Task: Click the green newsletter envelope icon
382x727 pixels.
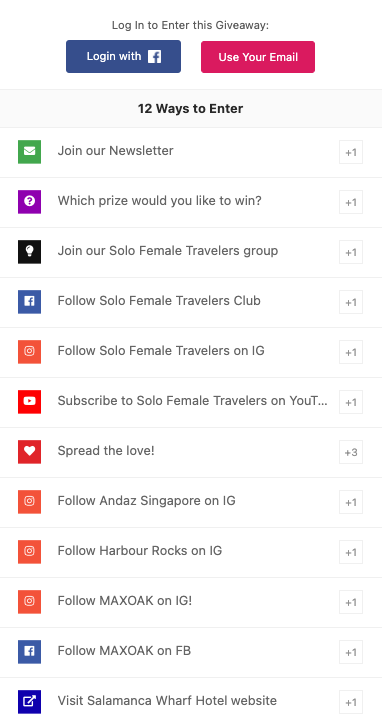Action: pos(29,152)
